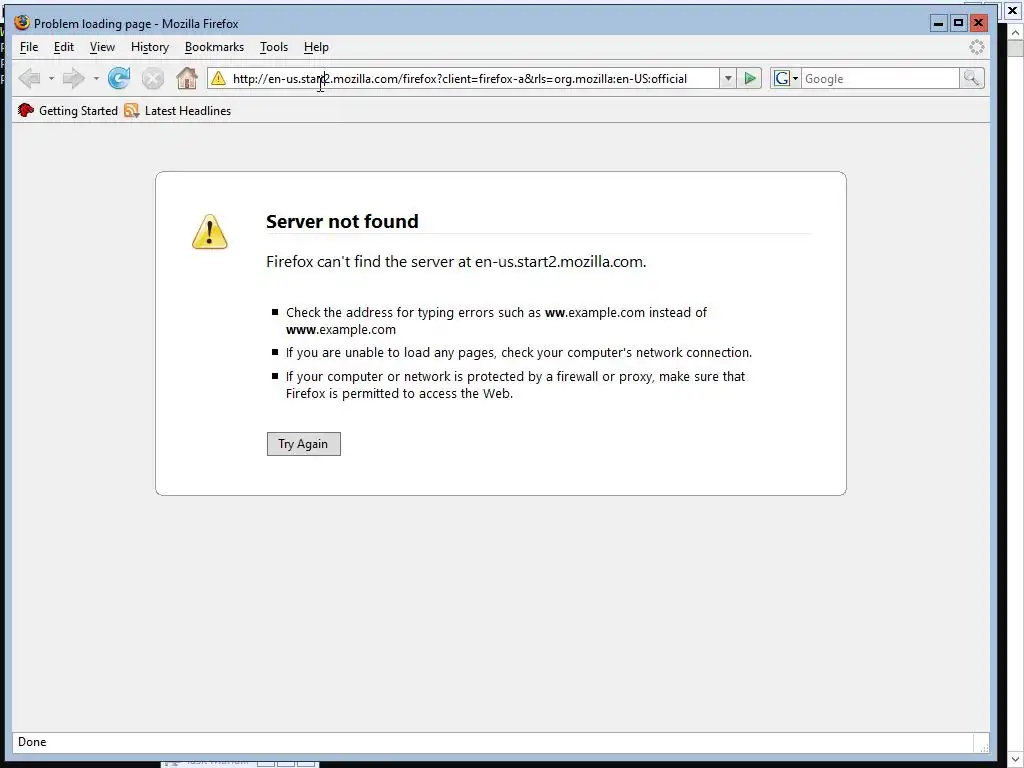Viewport: 1024px width, 768px height.
Task: Click the activity throbber icon
Action: pyautogui.click(x=976, y=47)
